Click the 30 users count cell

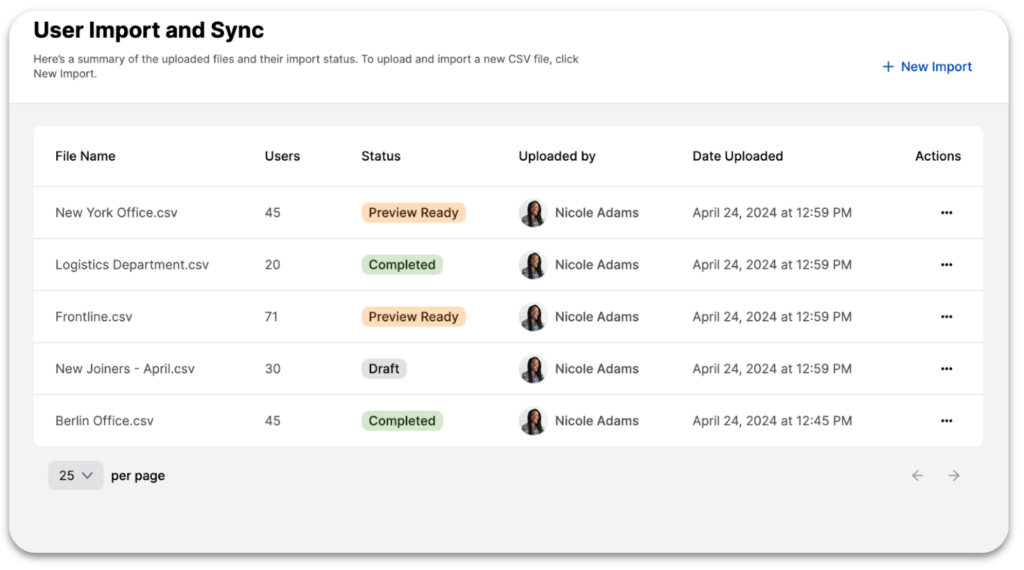click(272, 369)
